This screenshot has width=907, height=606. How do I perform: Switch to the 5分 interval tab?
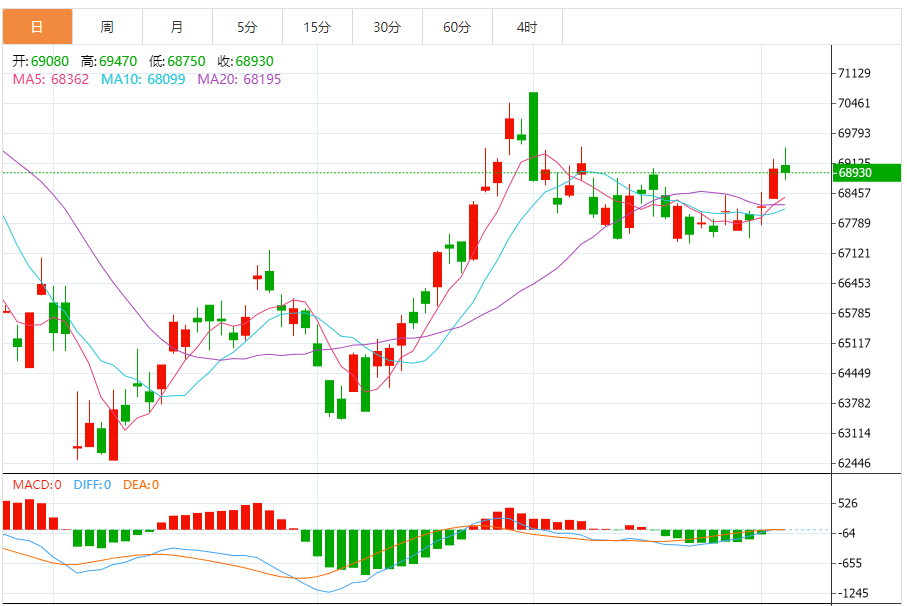(x=248, y=27)
